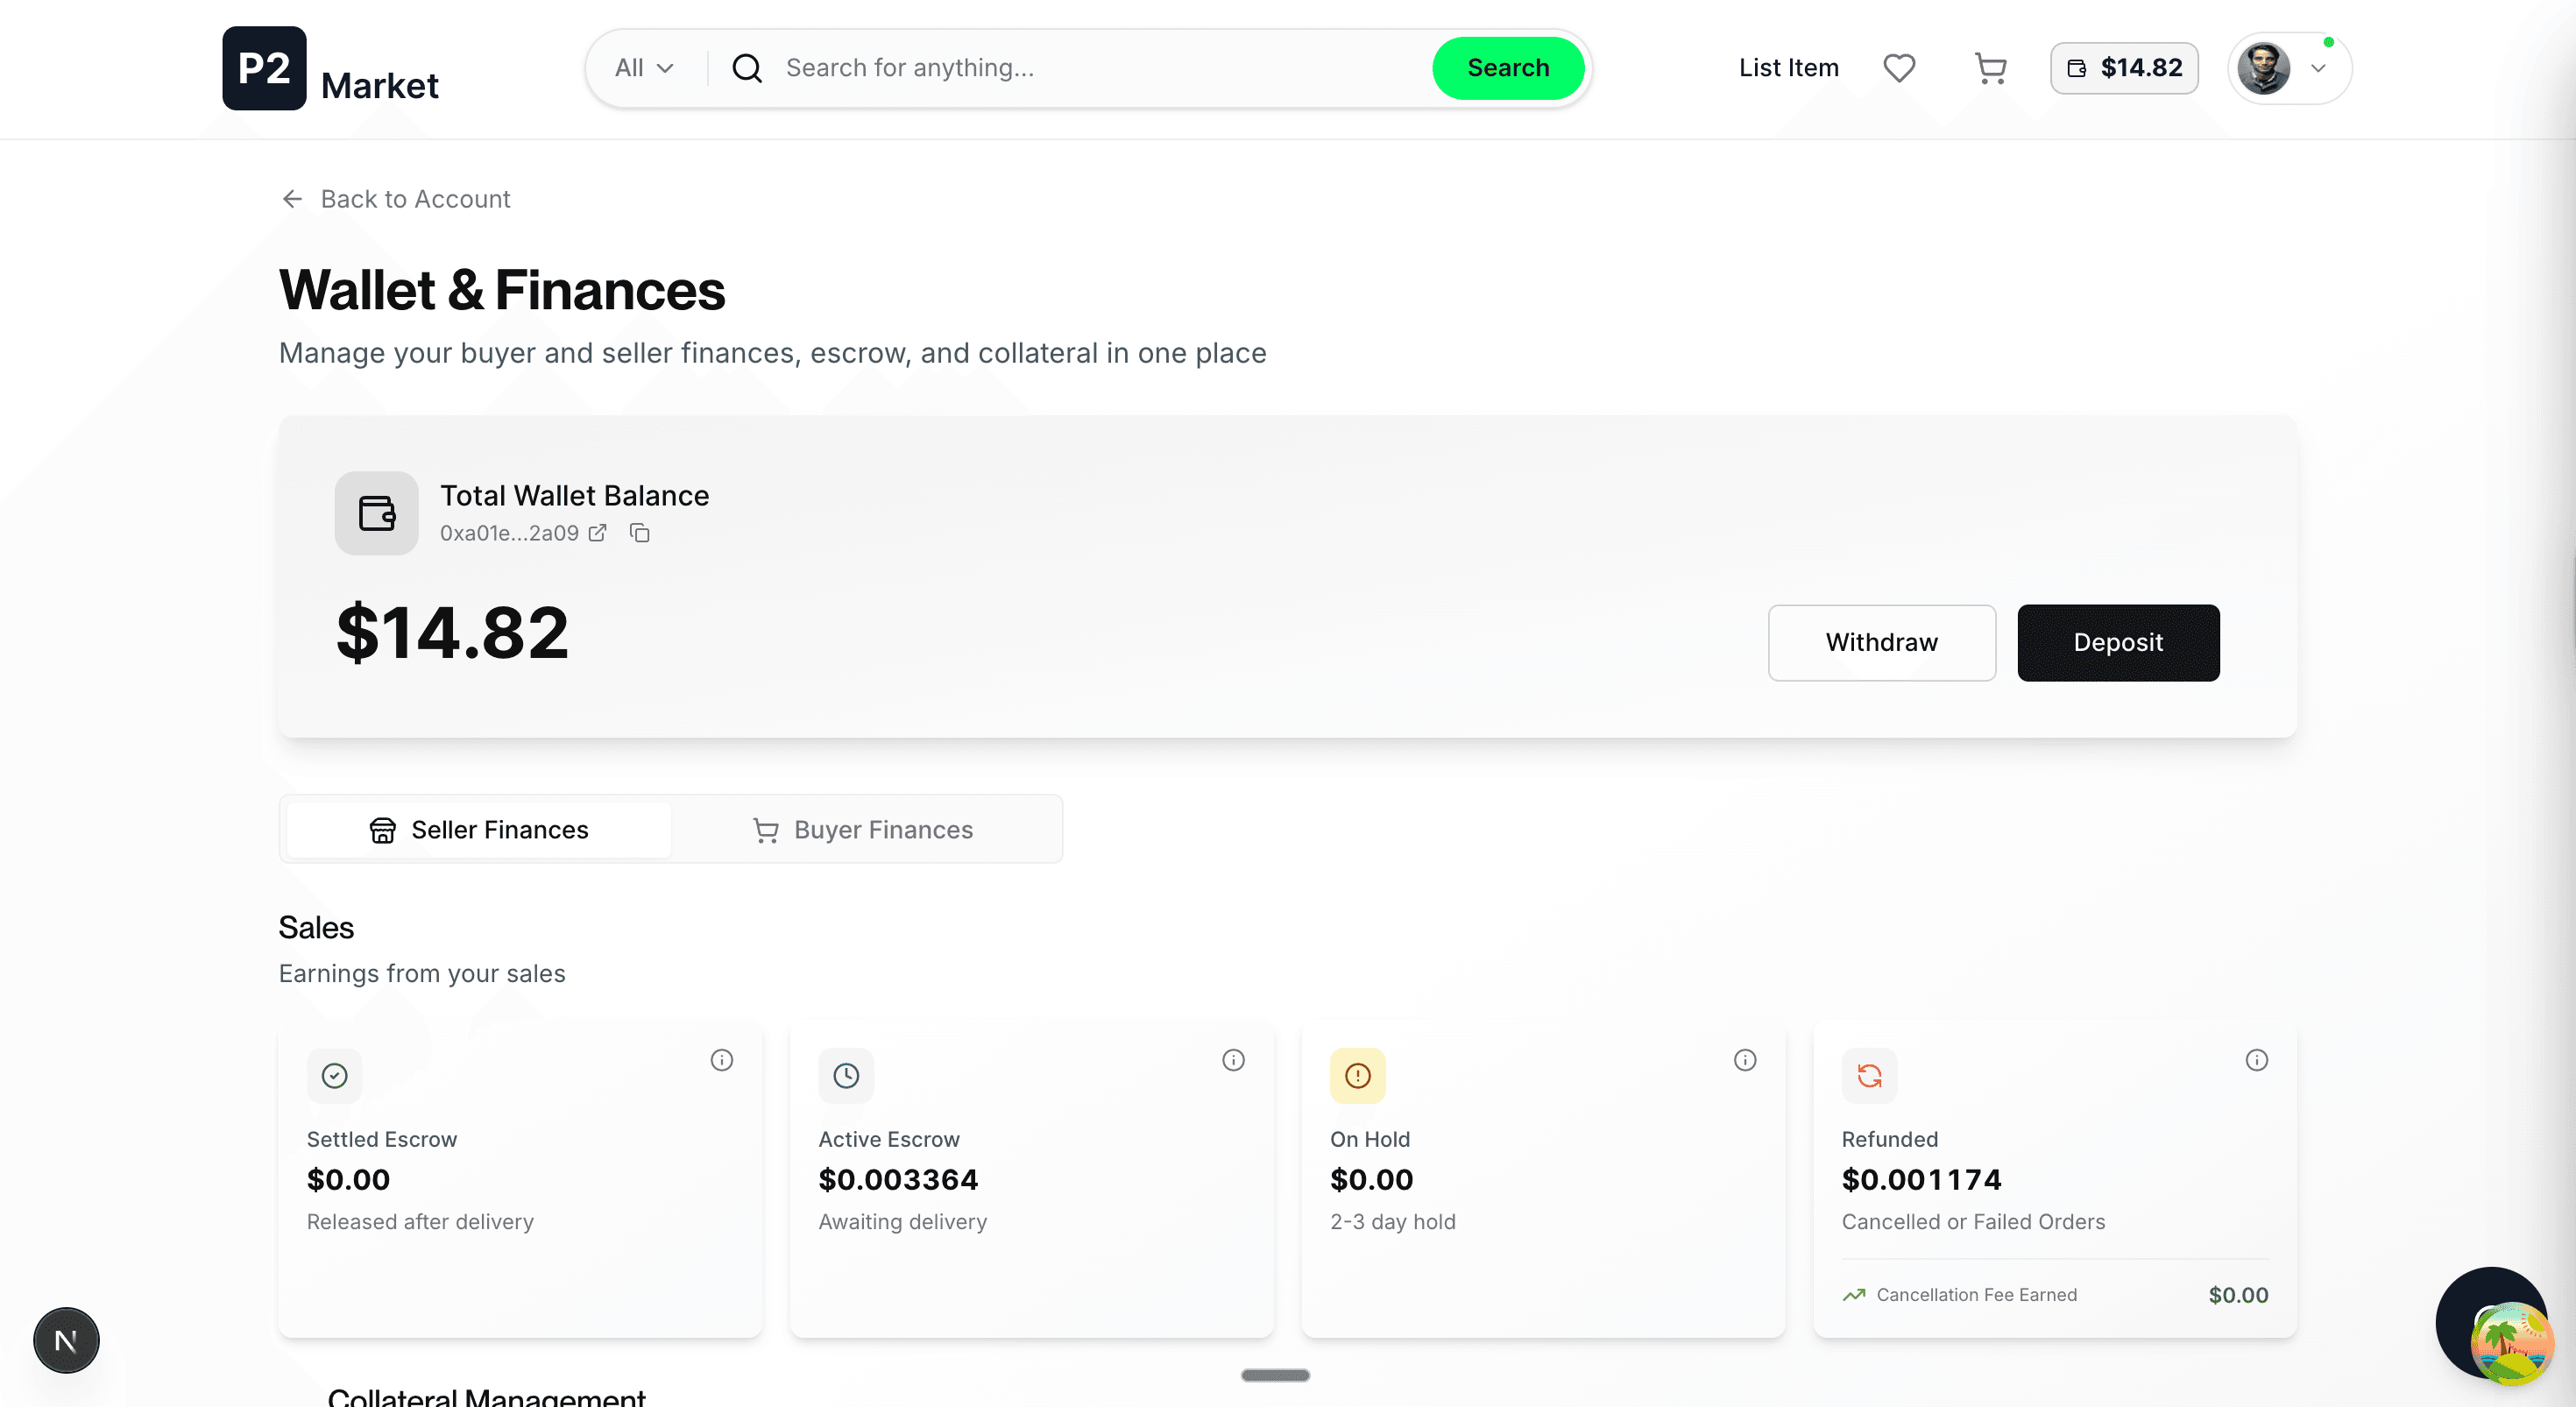Click the P2 Market logo
Screen dimensions: 2576x1407
(x=330, y=68)
